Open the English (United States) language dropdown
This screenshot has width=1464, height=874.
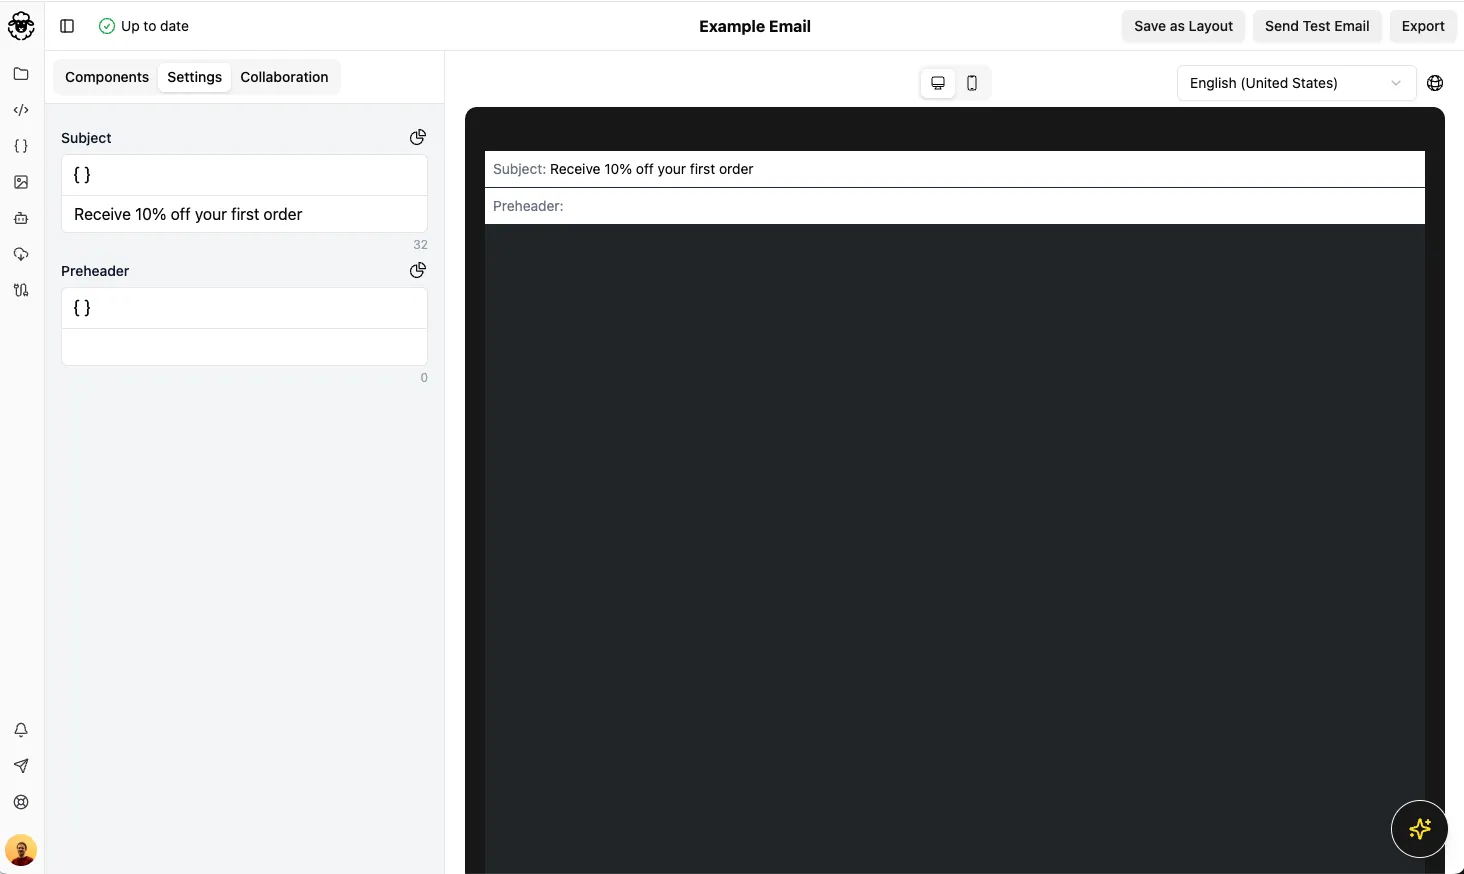click(x=1294, y=83)
